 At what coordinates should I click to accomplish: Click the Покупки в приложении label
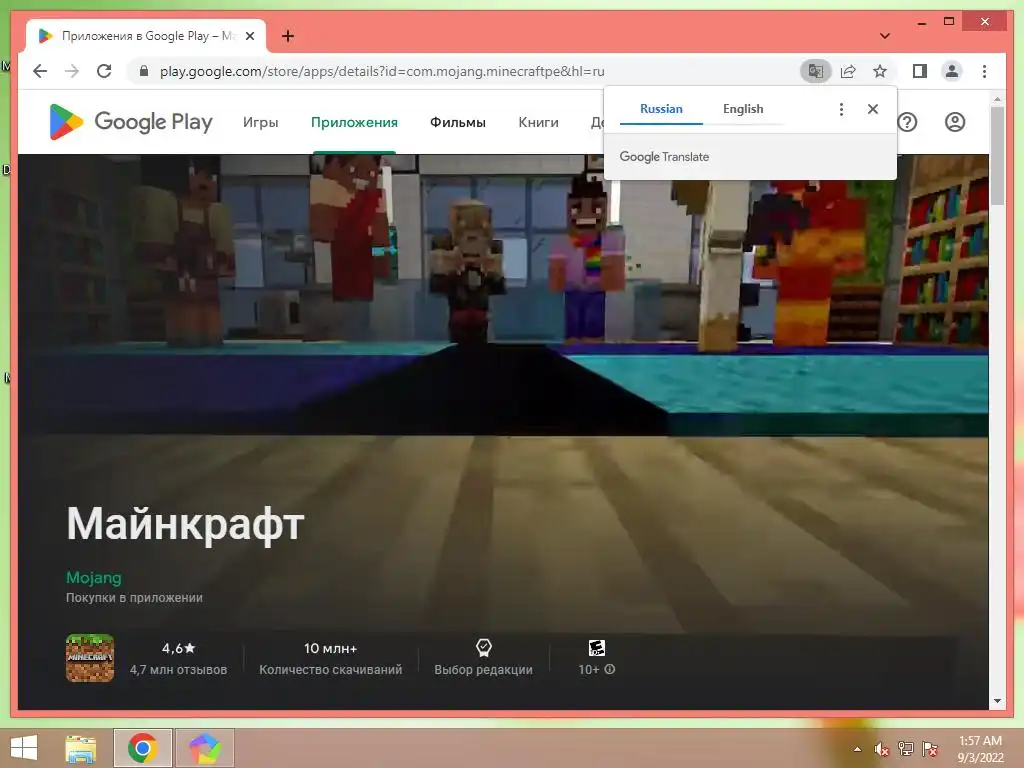point(135,598)
